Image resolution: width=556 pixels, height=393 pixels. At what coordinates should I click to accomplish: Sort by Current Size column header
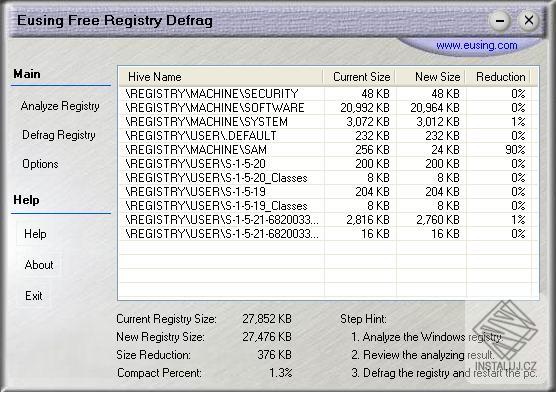[x=360, y=77]
